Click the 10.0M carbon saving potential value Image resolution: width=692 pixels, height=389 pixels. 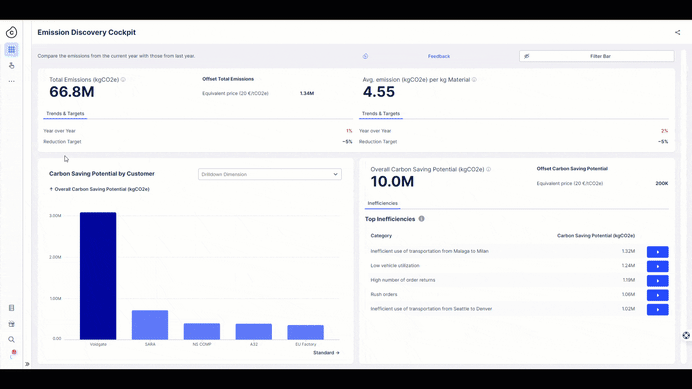point(392,181)
